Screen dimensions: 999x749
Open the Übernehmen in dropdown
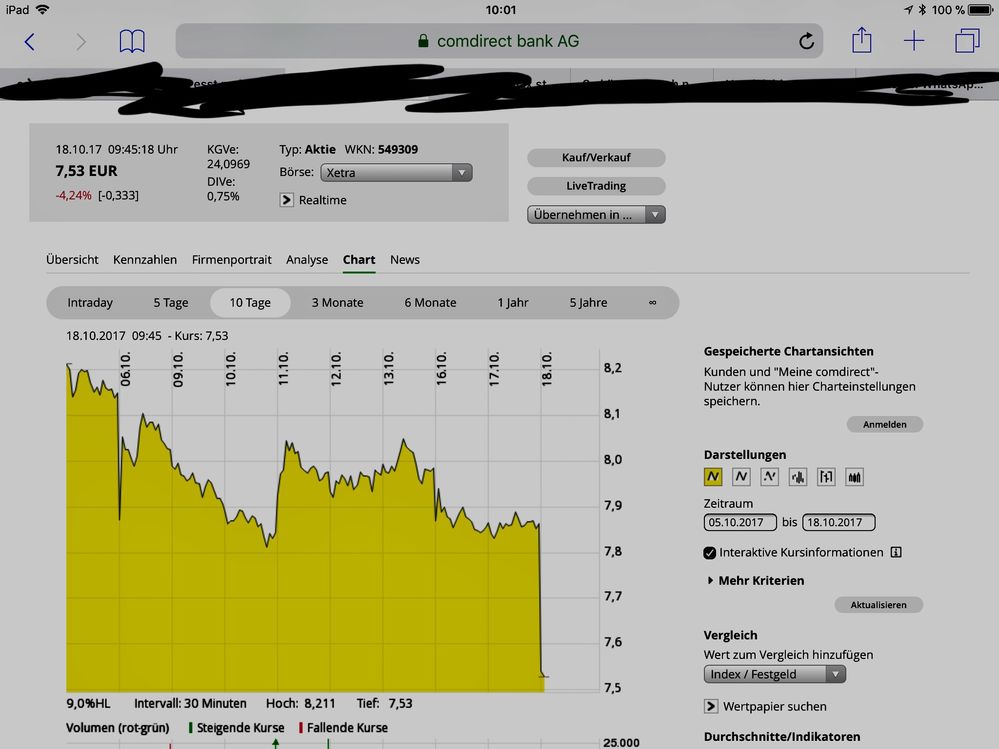596,214
